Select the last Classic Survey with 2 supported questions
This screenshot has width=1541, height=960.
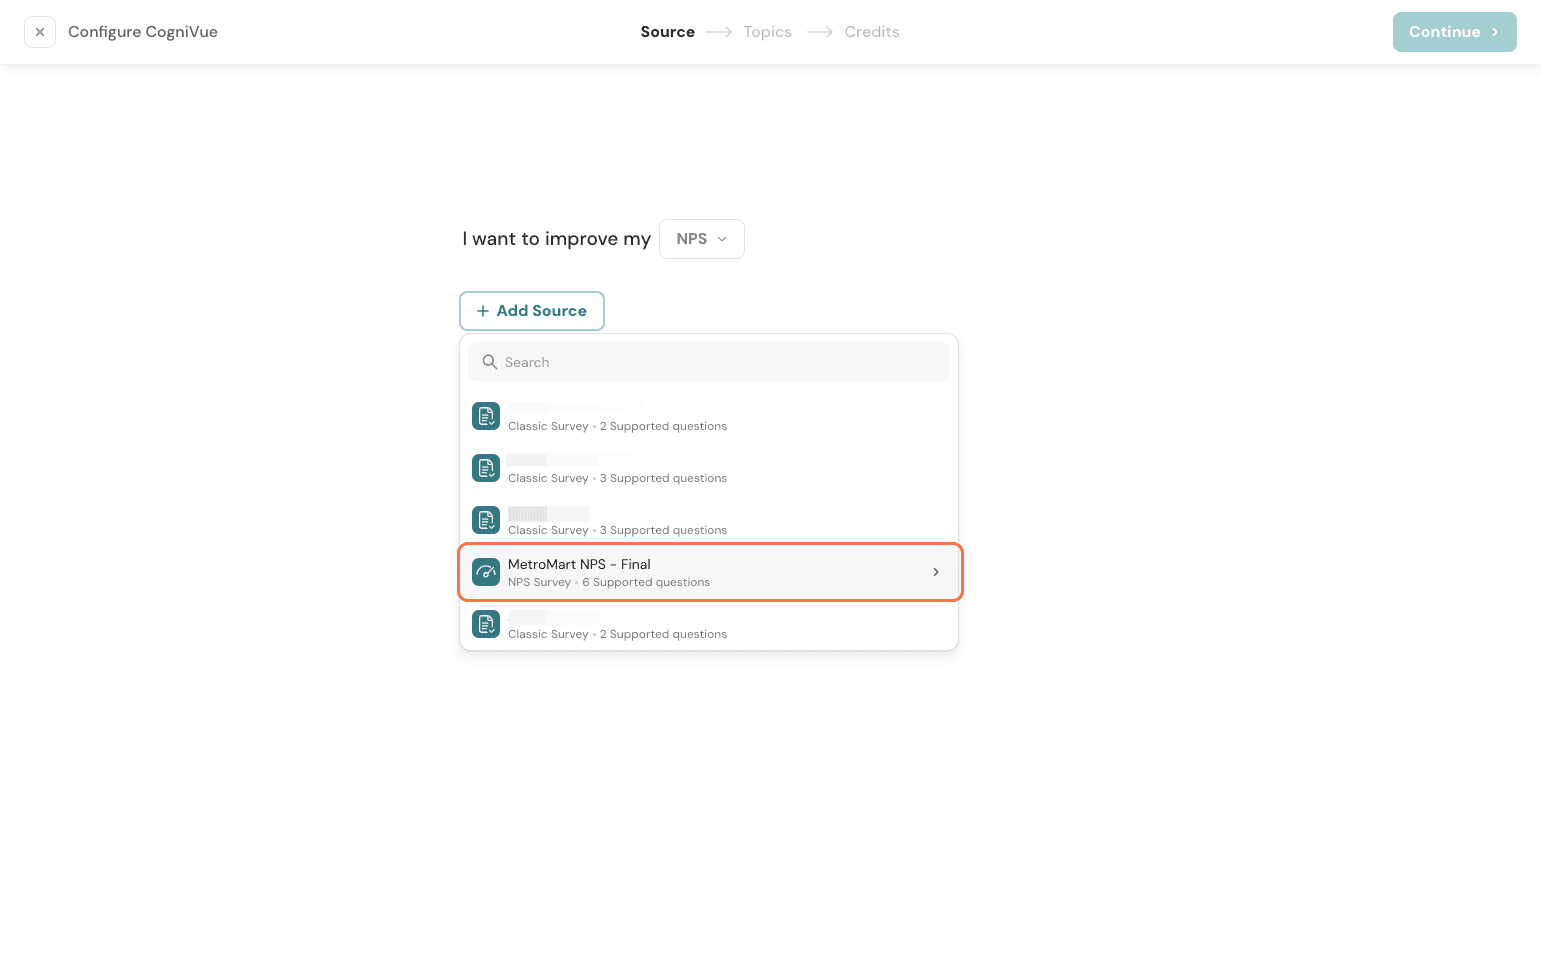700,625
